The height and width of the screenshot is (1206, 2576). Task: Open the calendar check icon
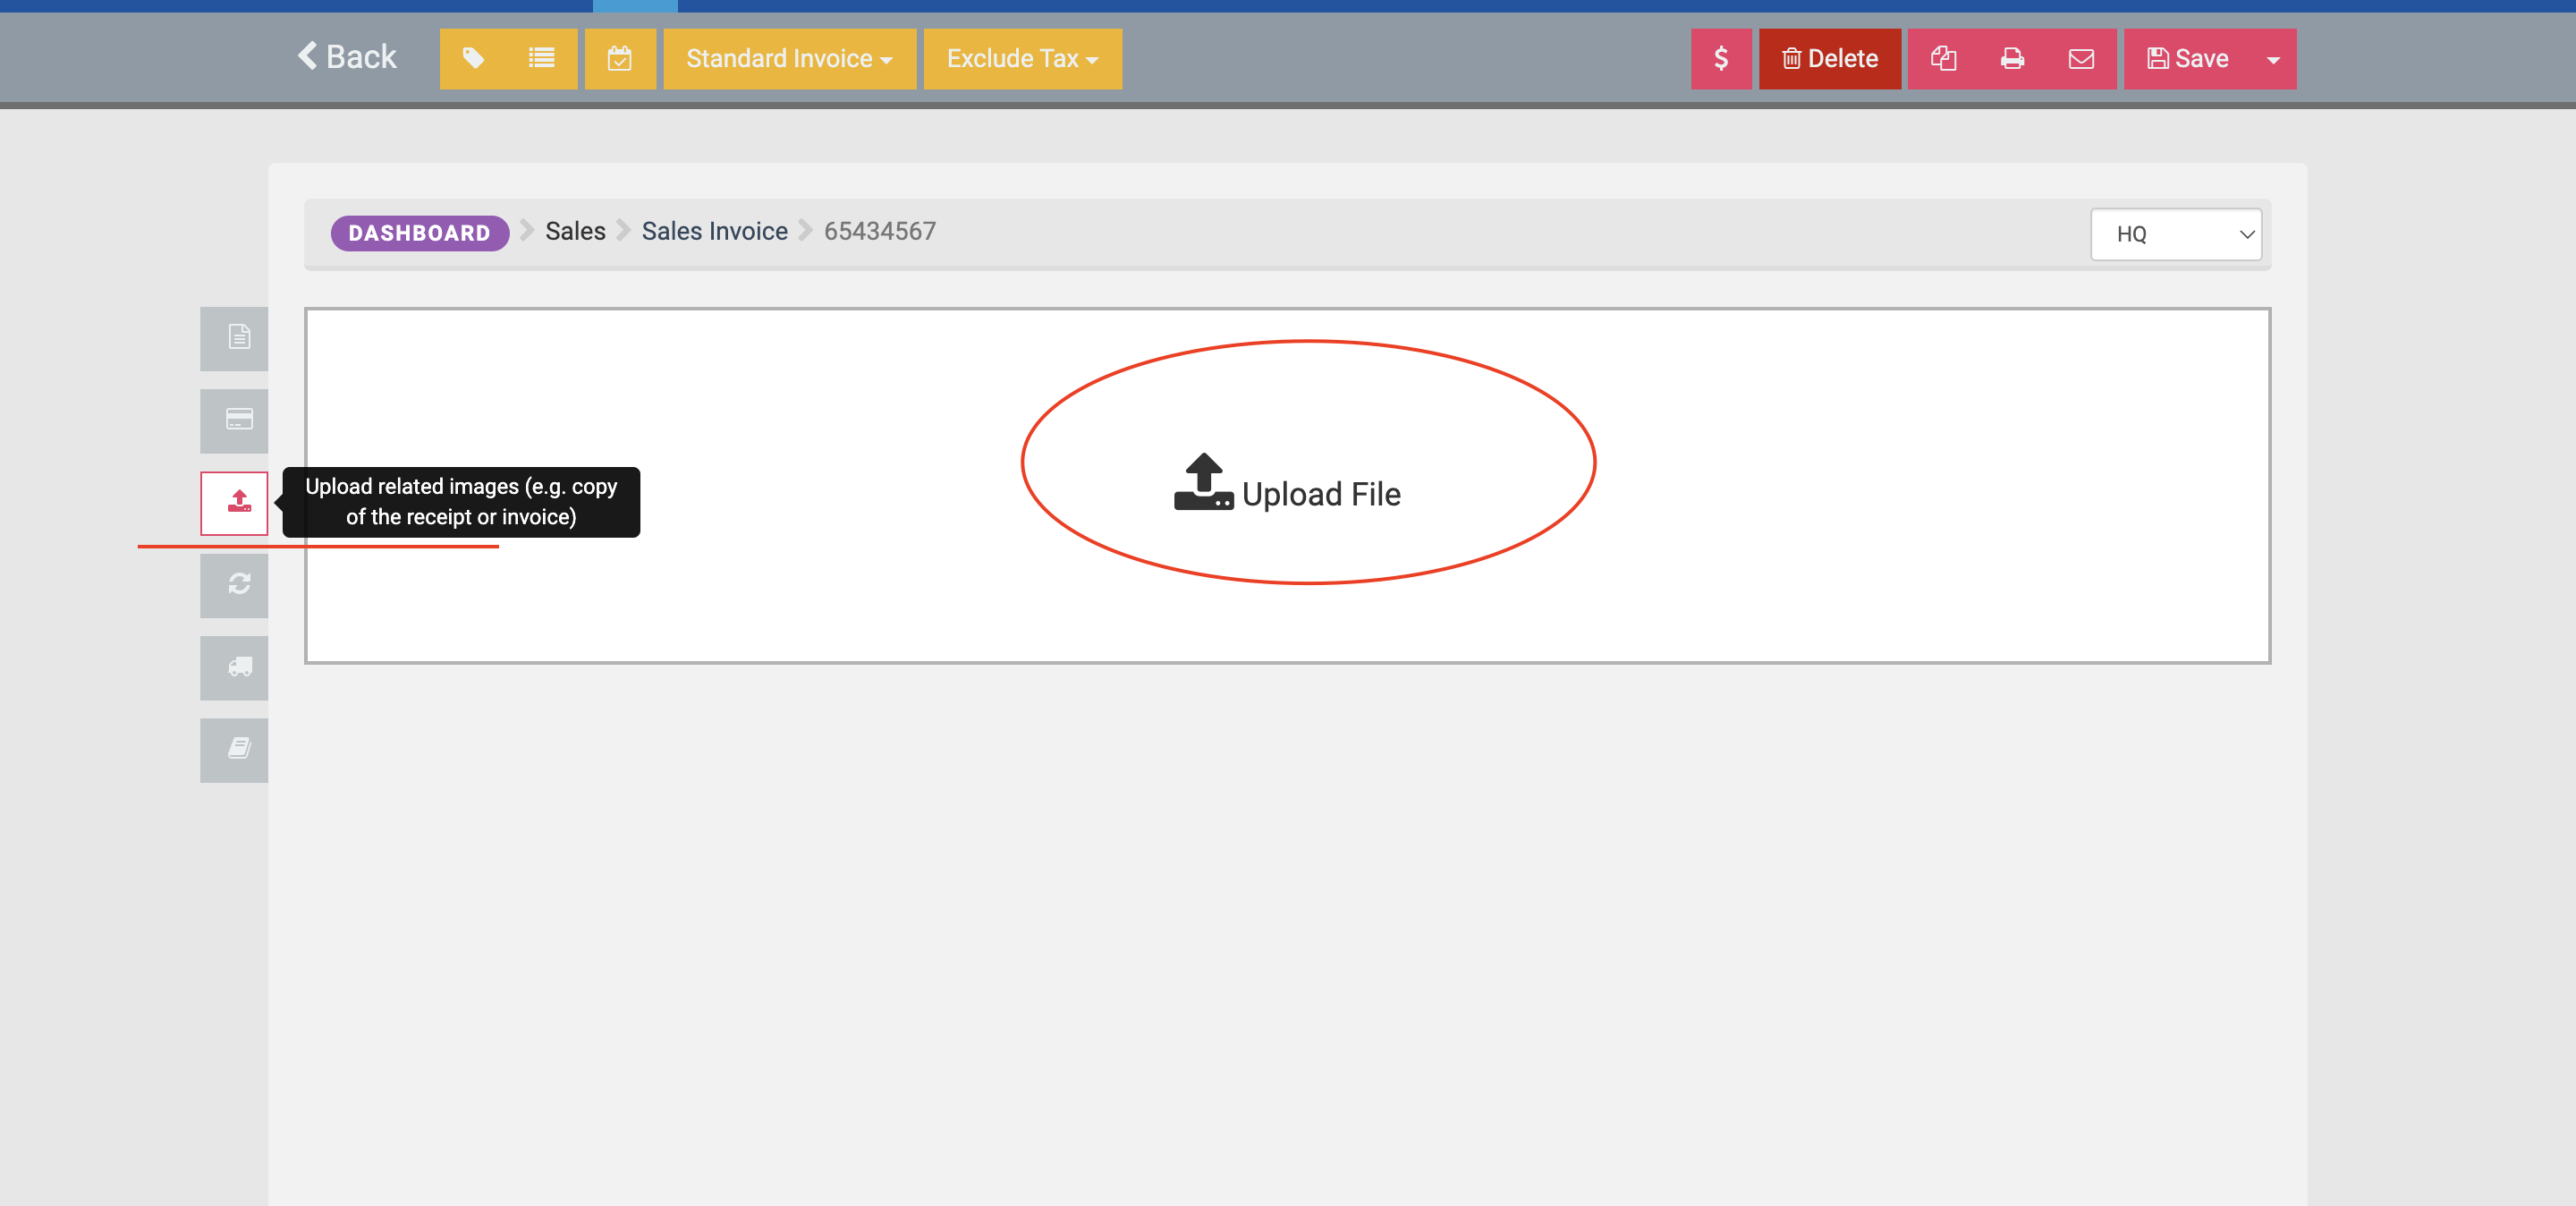(x=620, y=59)
